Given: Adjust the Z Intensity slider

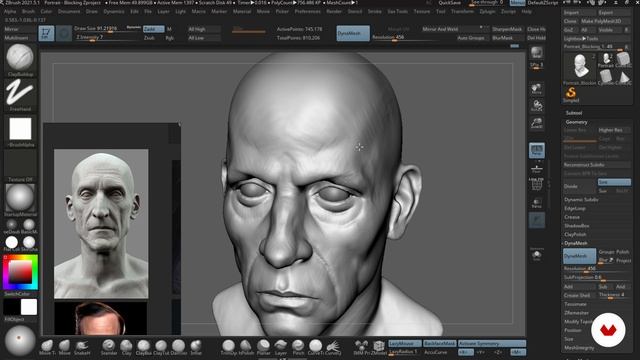Looking at the screenshot, I should click(107, 38).
